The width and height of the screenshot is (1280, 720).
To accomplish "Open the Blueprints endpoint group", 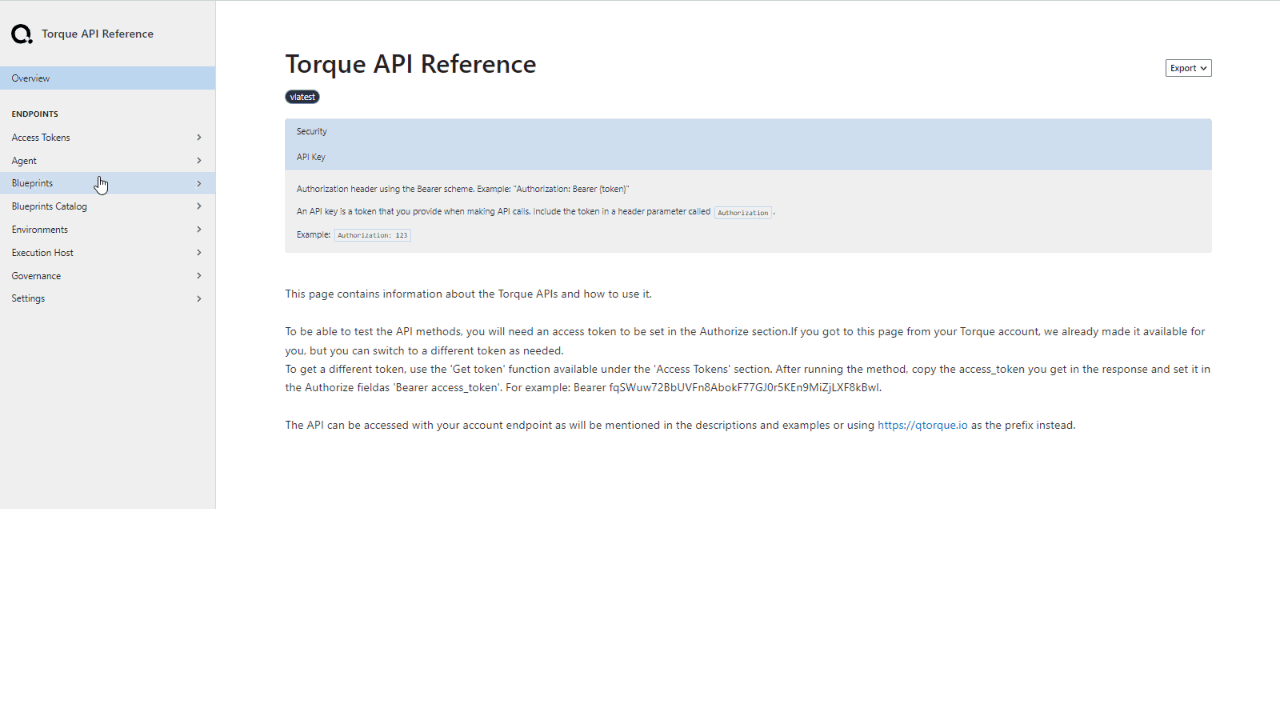I will pyautogui.click(x=107, y=183).
